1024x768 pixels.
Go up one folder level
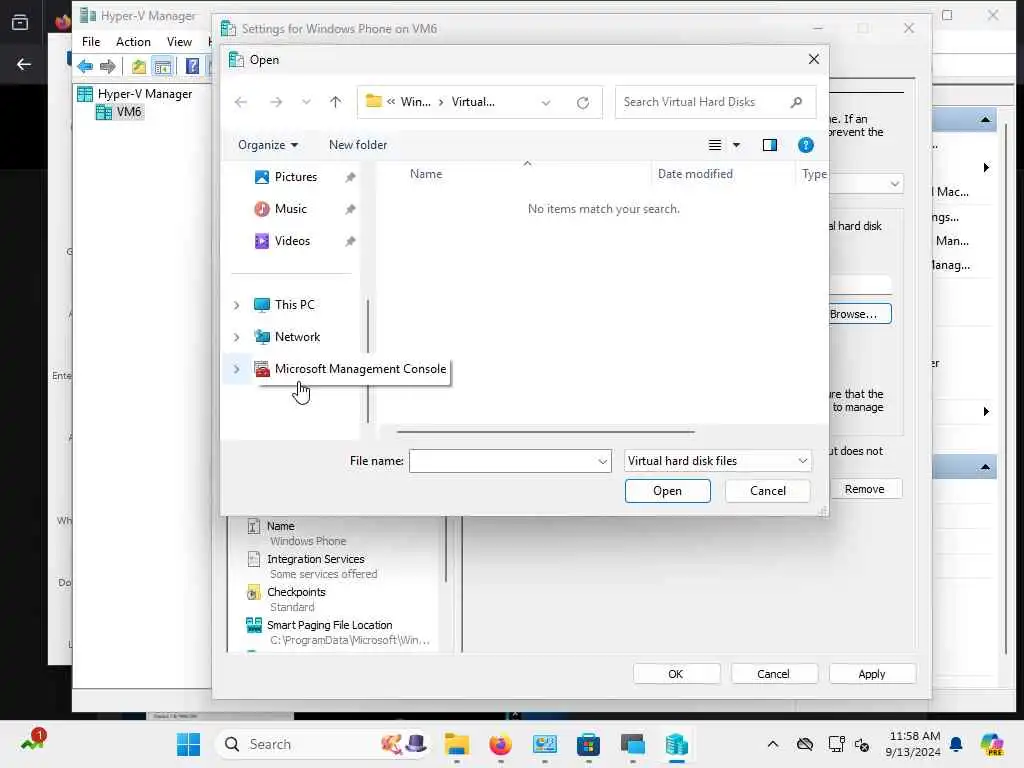click(335, 102)
